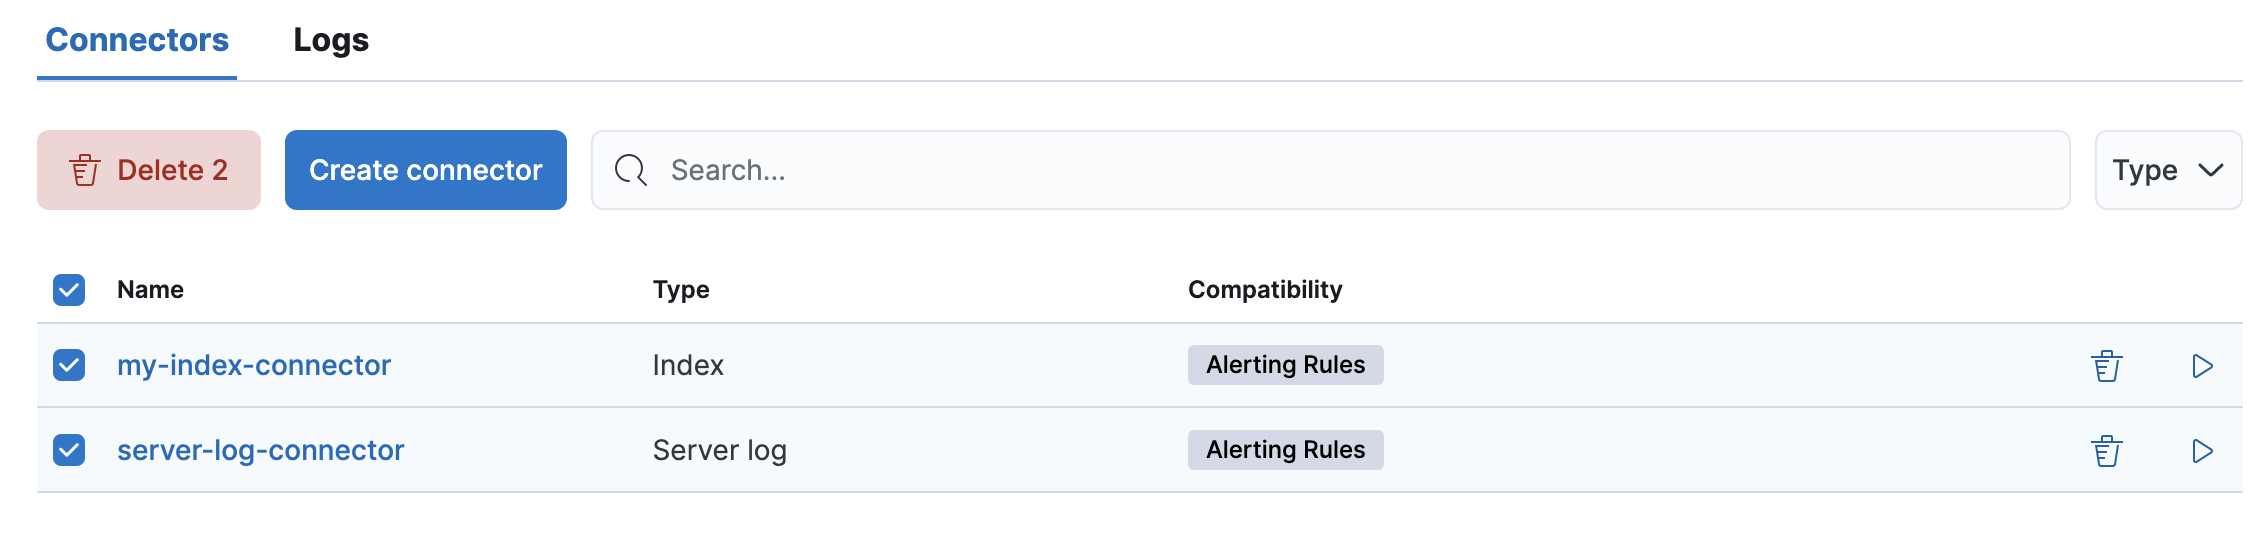The height and width of the screenshot is (537, 2267).
Task: Delete my-index-connector using its trash icon
Action: [2106, 366]
